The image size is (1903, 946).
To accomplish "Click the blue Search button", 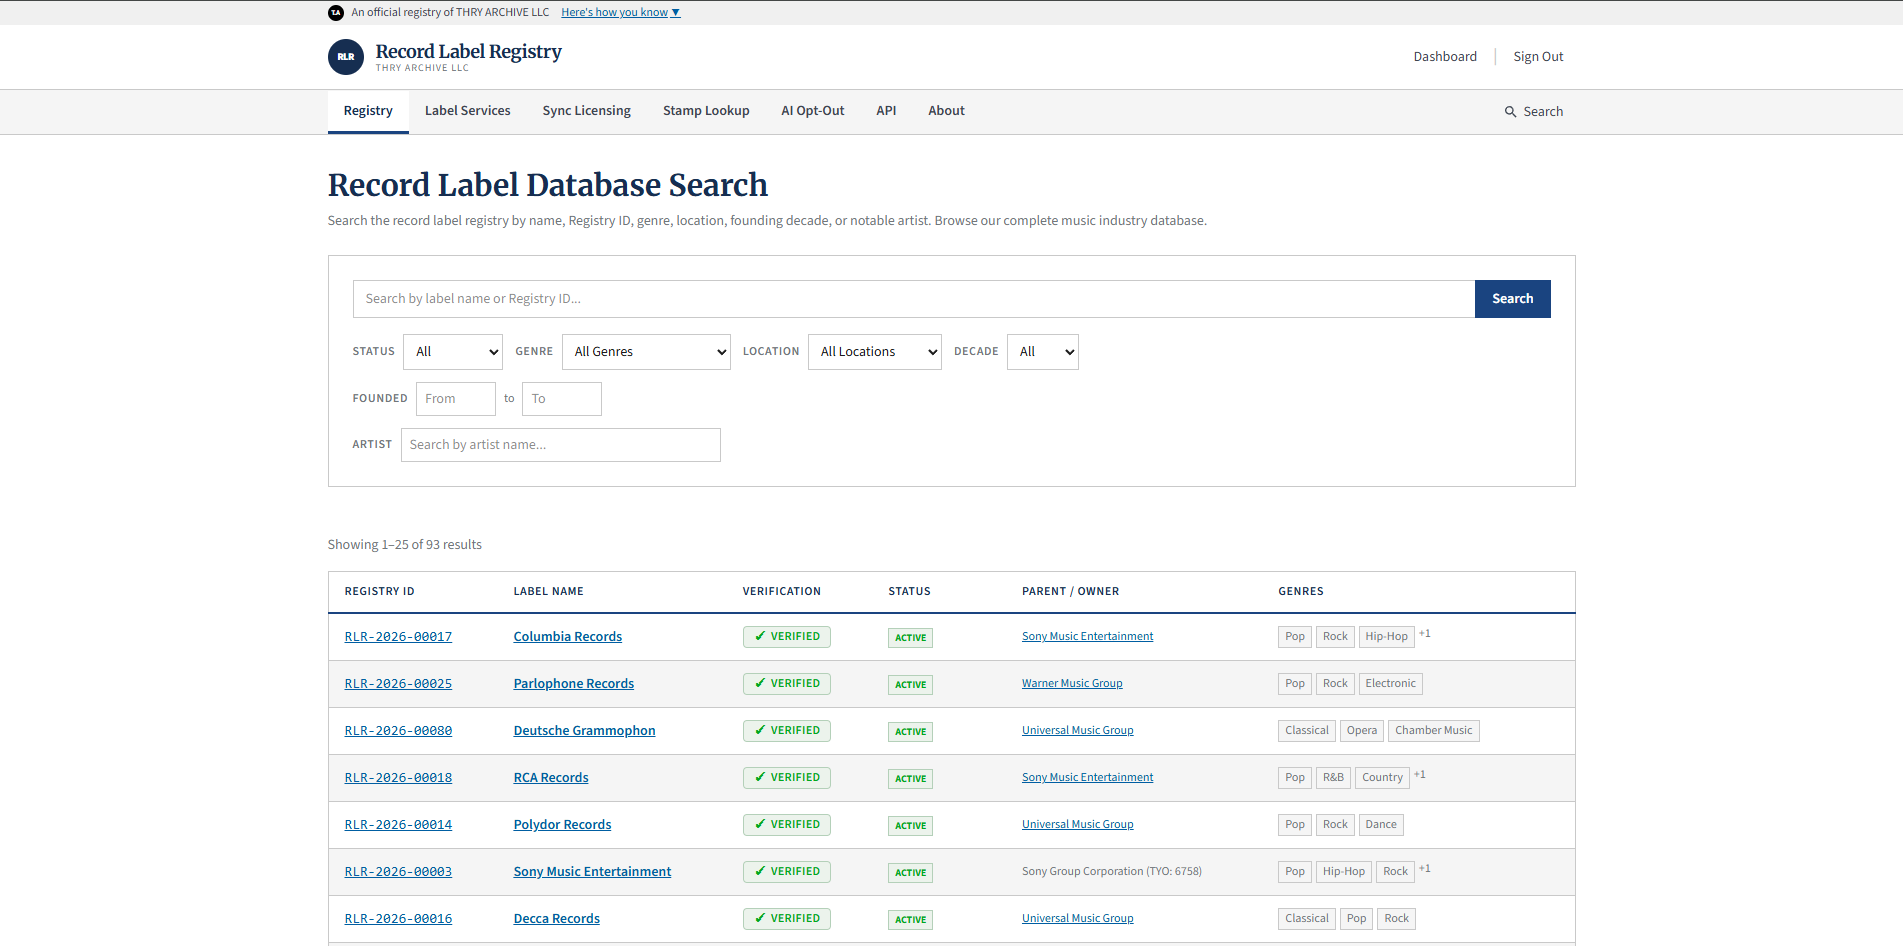I will click(x=1512, y=299).
